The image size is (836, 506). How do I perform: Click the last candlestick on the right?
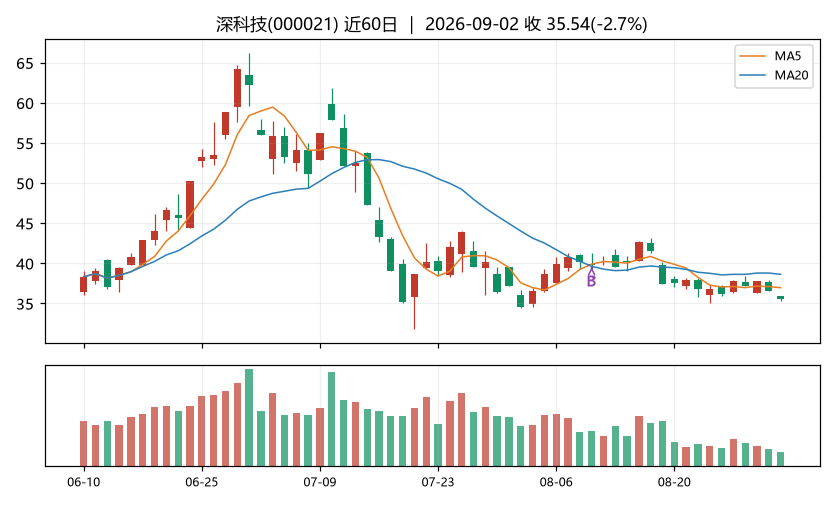[781, 298]
